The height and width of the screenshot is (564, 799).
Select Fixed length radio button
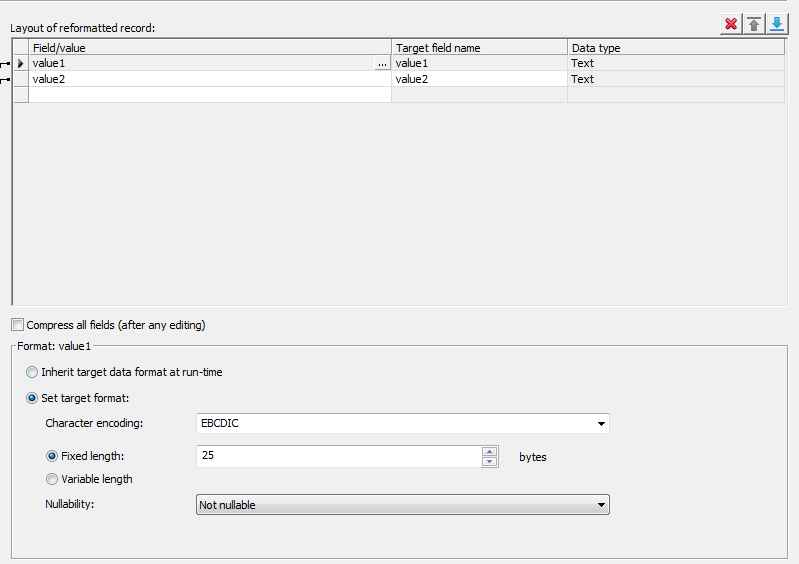tap(52, 456)
